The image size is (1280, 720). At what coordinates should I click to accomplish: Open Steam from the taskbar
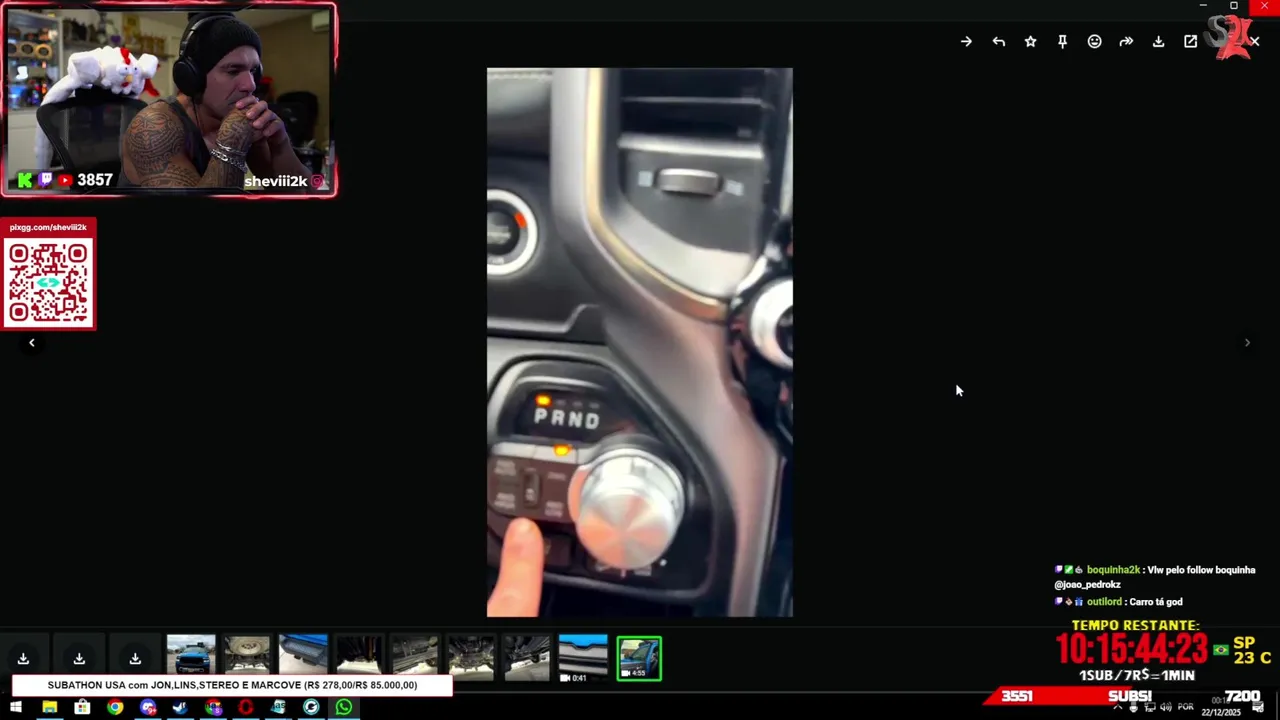tap(180, 708)
